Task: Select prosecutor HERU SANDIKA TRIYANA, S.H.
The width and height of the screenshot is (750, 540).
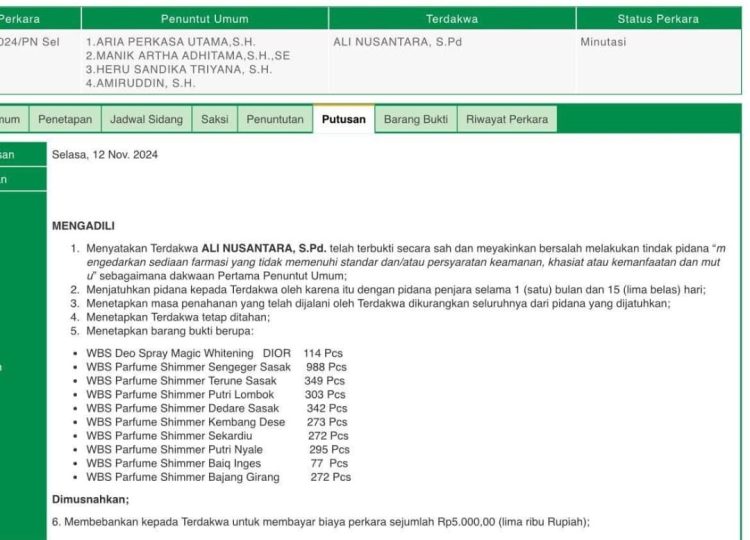Action: [x=179, y=69]
